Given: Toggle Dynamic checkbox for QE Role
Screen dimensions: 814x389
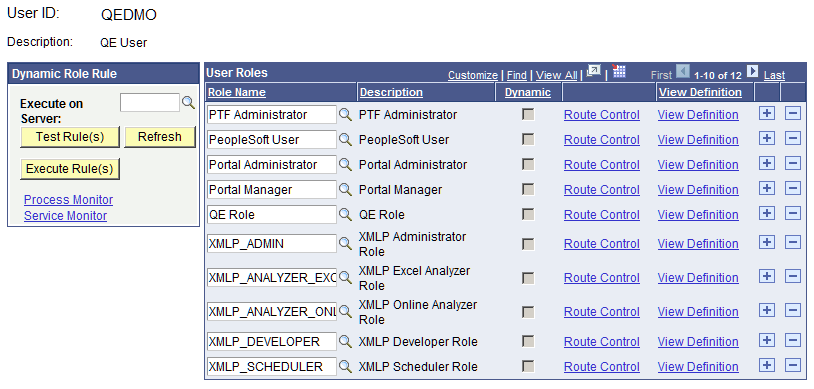Looking at the screenshot, I should 528,214.
